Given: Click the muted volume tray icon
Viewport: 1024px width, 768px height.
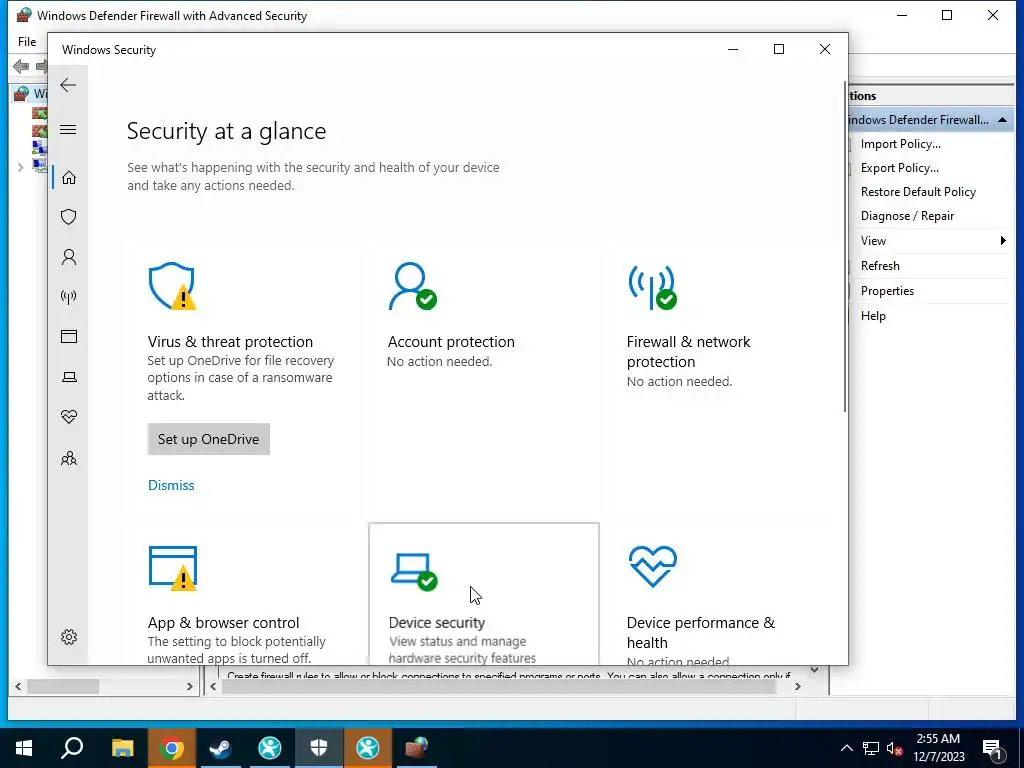Looking at the screenshot, I should click(895, 748).
